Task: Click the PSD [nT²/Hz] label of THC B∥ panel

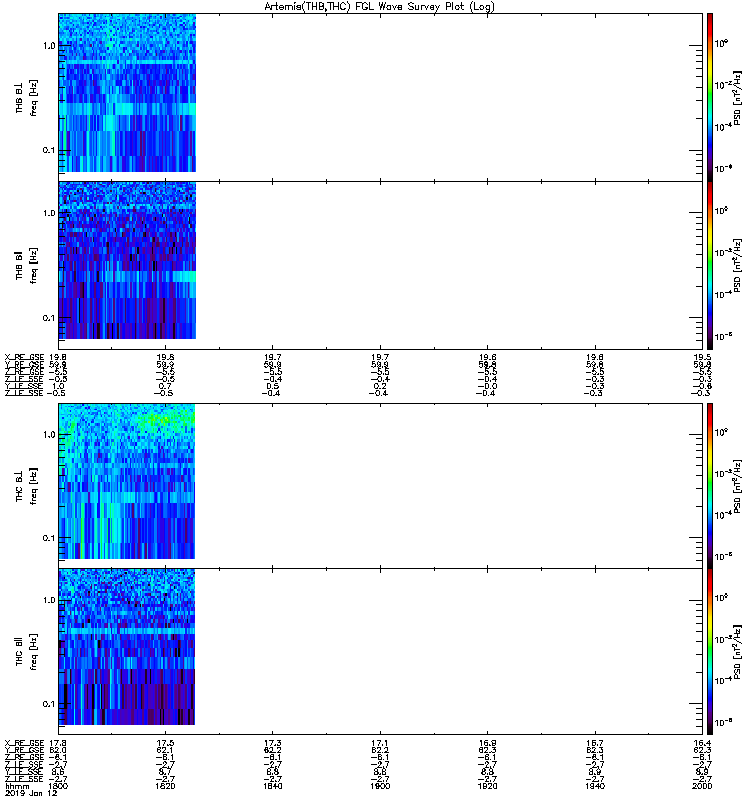Action: point(737,652)
